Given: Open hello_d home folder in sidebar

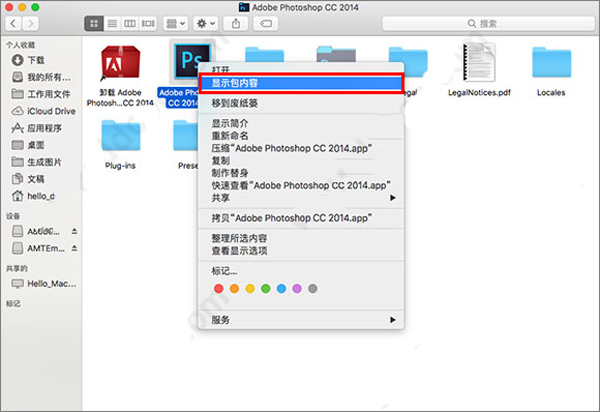Looking at the screenshot, I should tap(33, 196).
